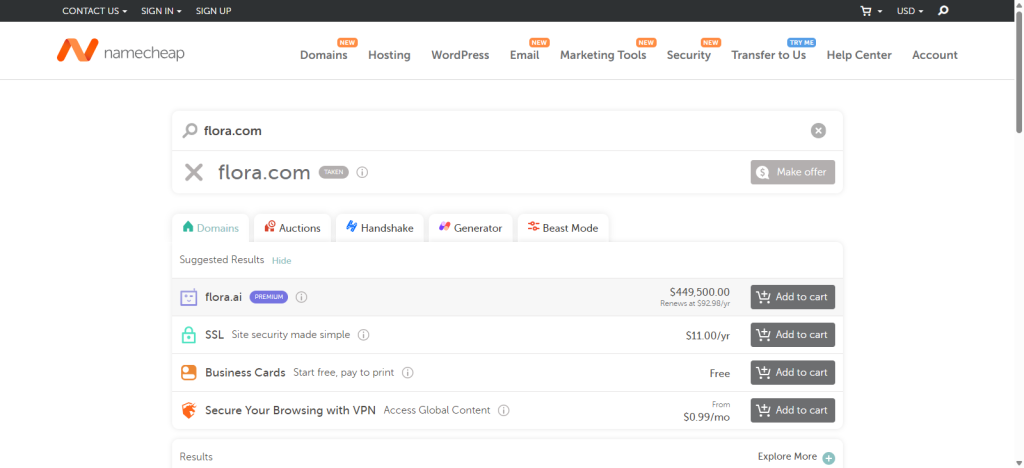Click the $449,500.00 price text
This screenshot has height=468, width=1024.
tap(699, 292)
